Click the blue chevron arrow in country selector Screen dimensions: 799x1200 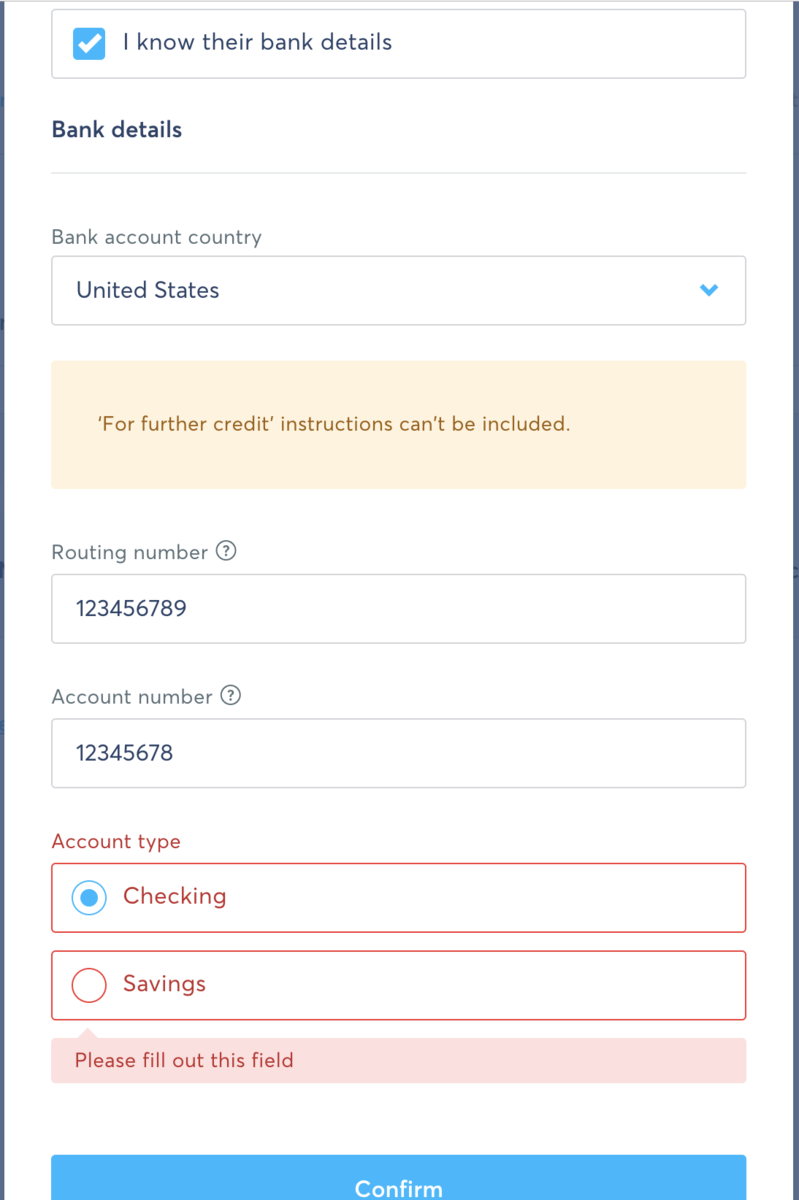click(709, 290)
